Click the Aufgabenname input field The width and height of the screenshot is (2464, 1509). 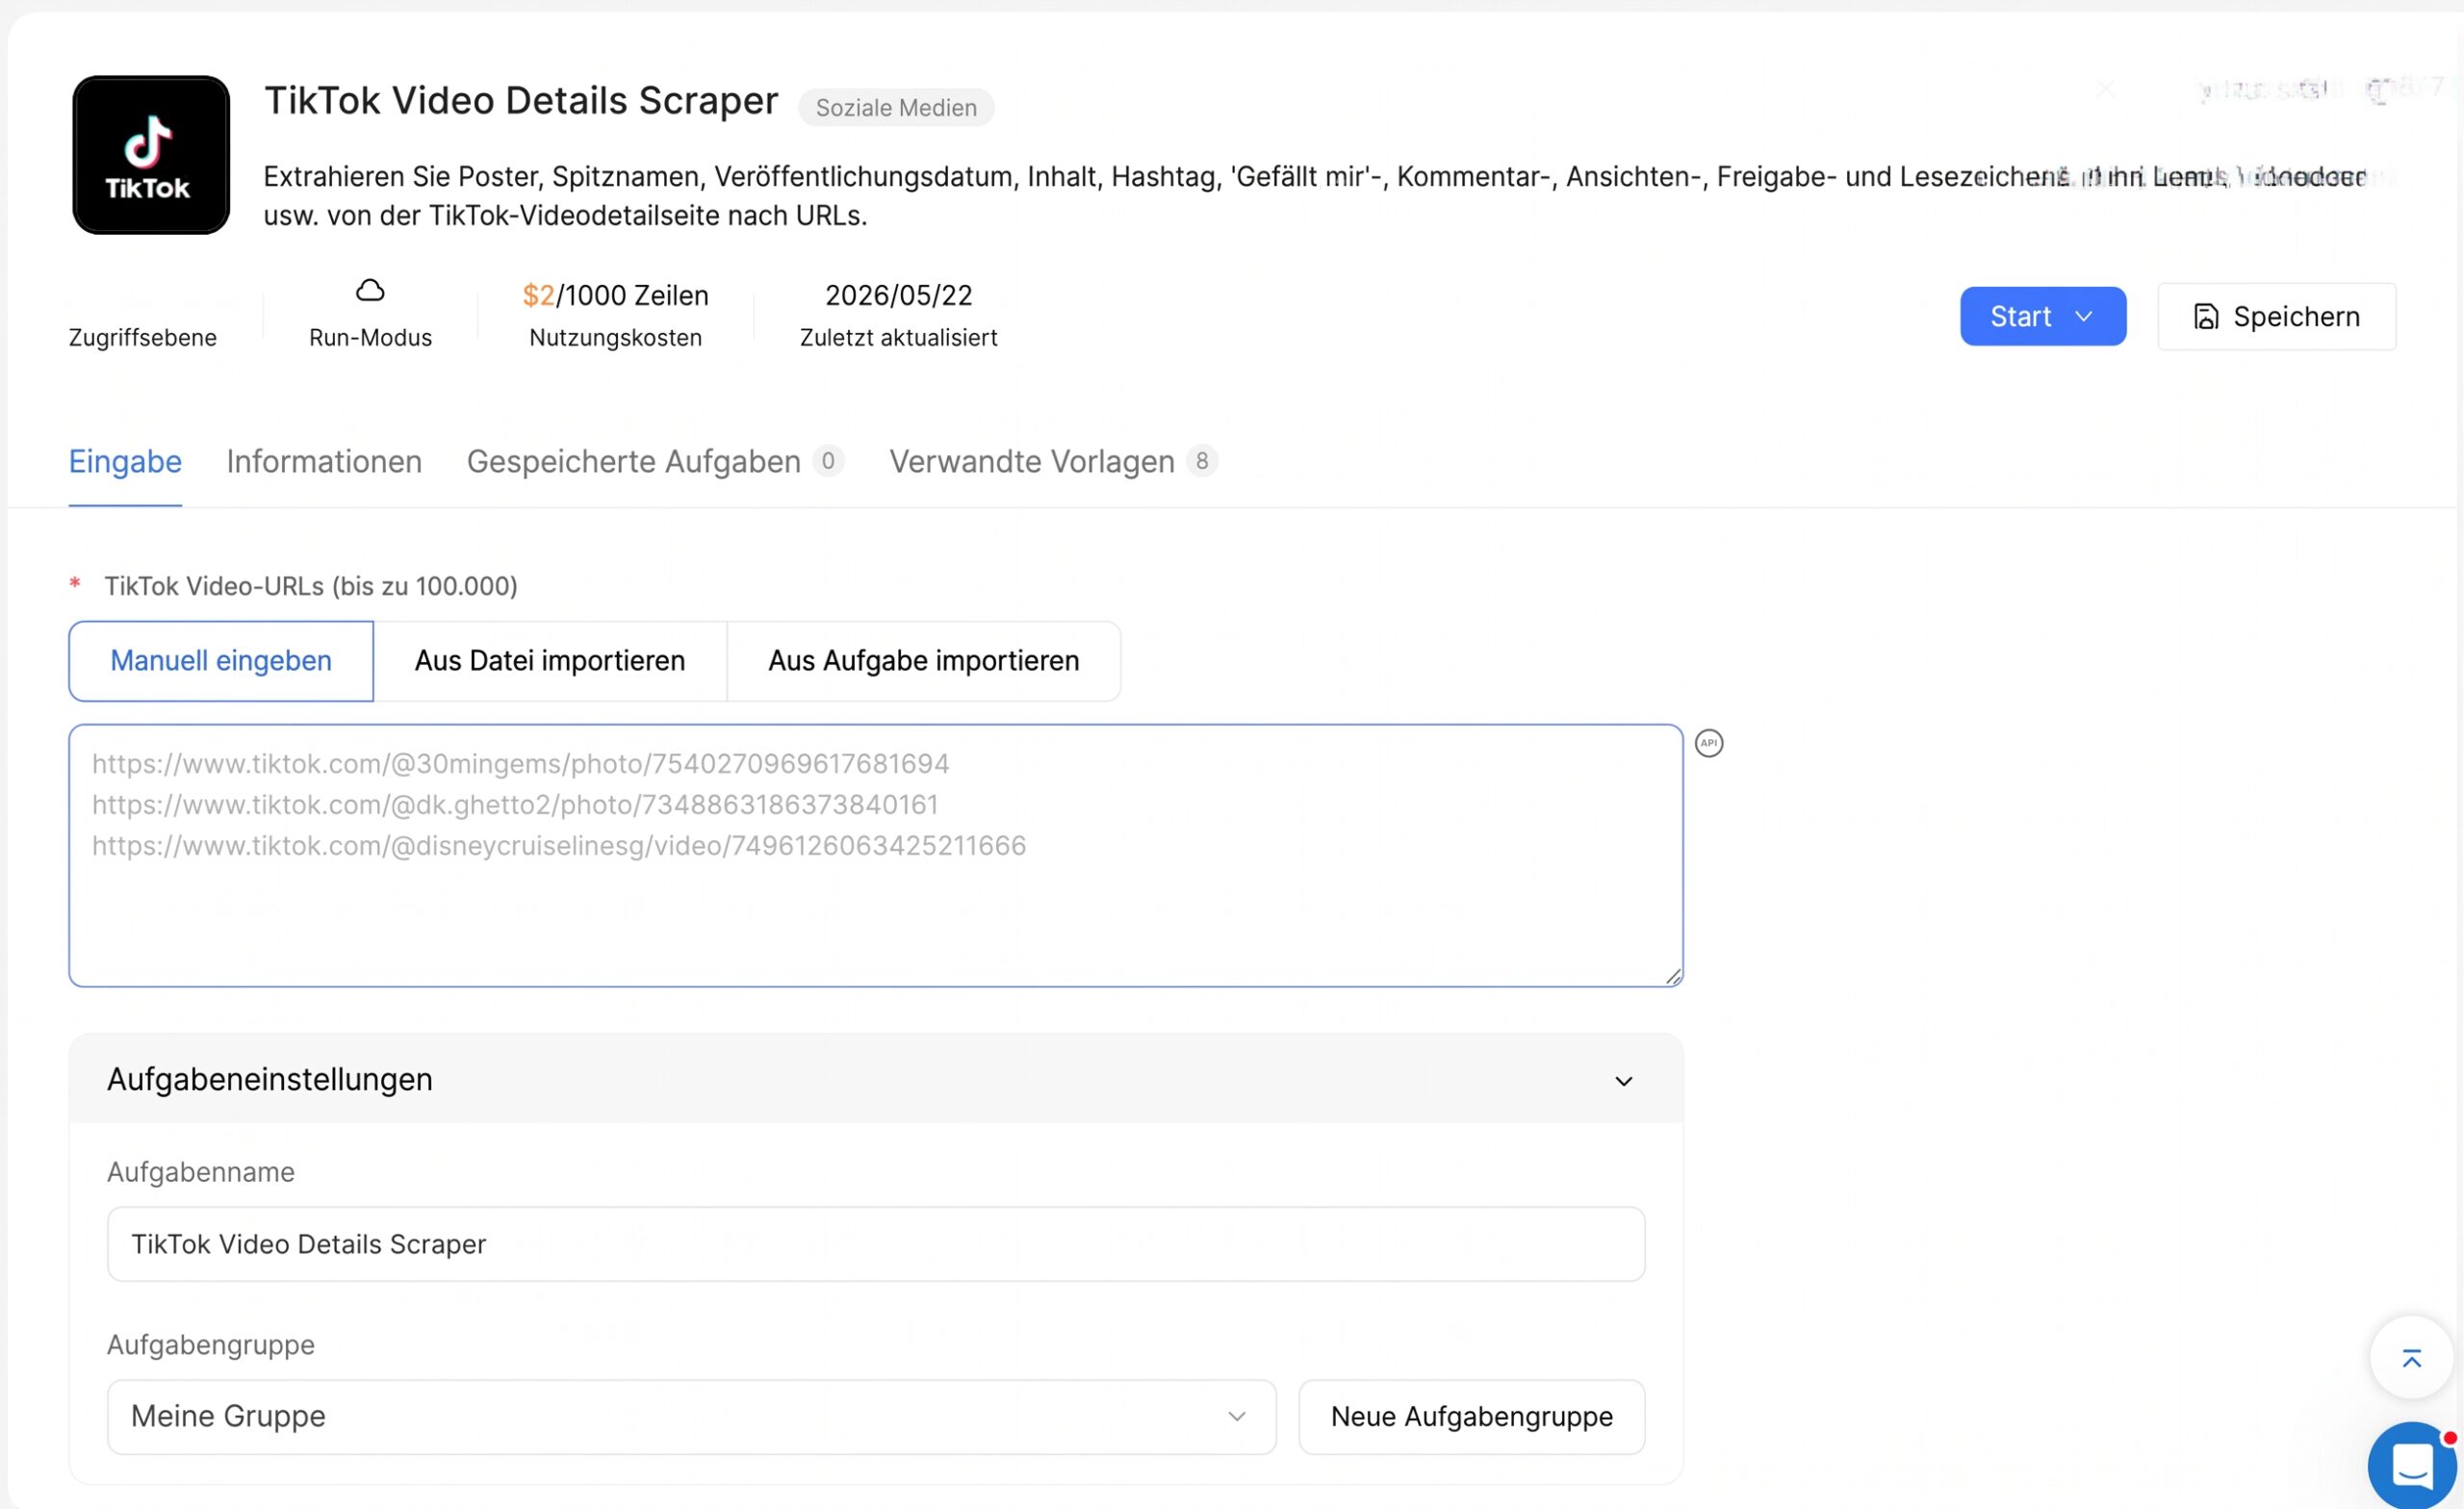coord(875,1244)
